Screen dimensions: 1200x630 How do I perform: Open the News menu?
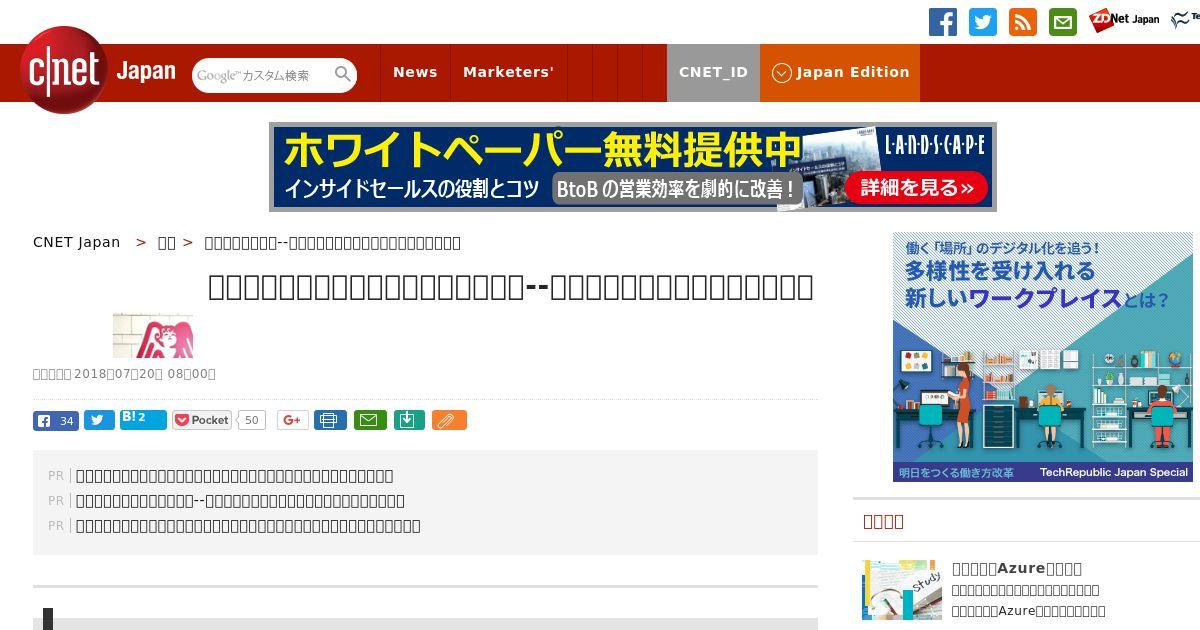[415, 73]
